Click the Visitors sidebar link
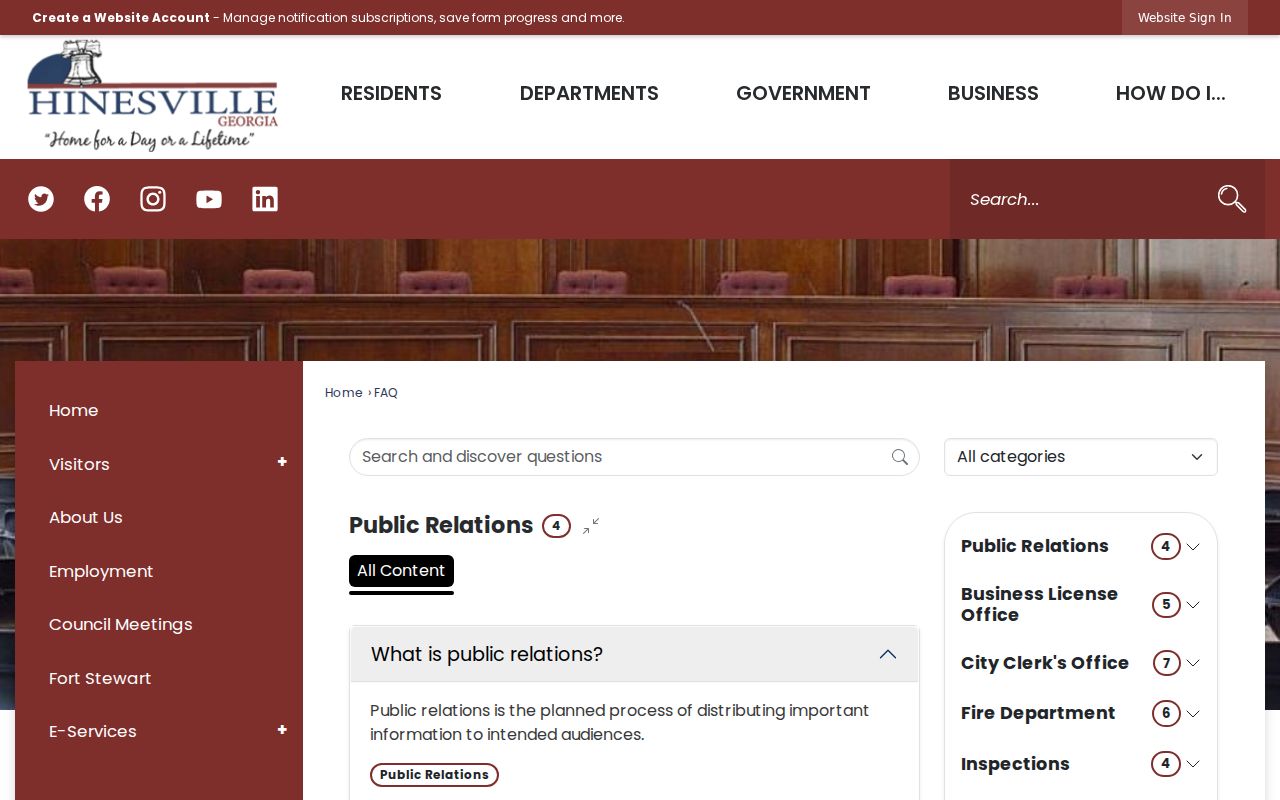Viewport: 1280px width, 800px height. pyautogui.click(x=79, y=464)
